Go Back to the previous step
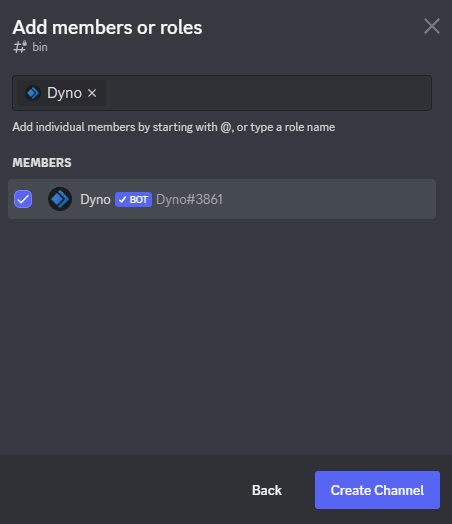Screen dimensions: 452x524 (267, 490)
